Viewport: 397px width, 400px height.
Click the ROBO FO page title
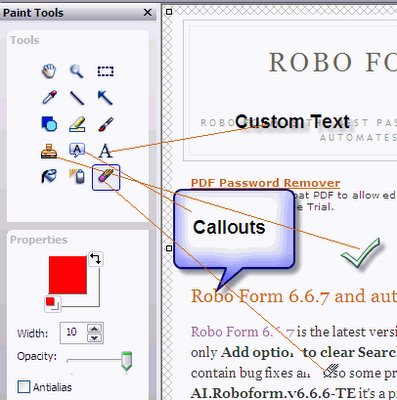pyautogui.click(x=333, y=62)
